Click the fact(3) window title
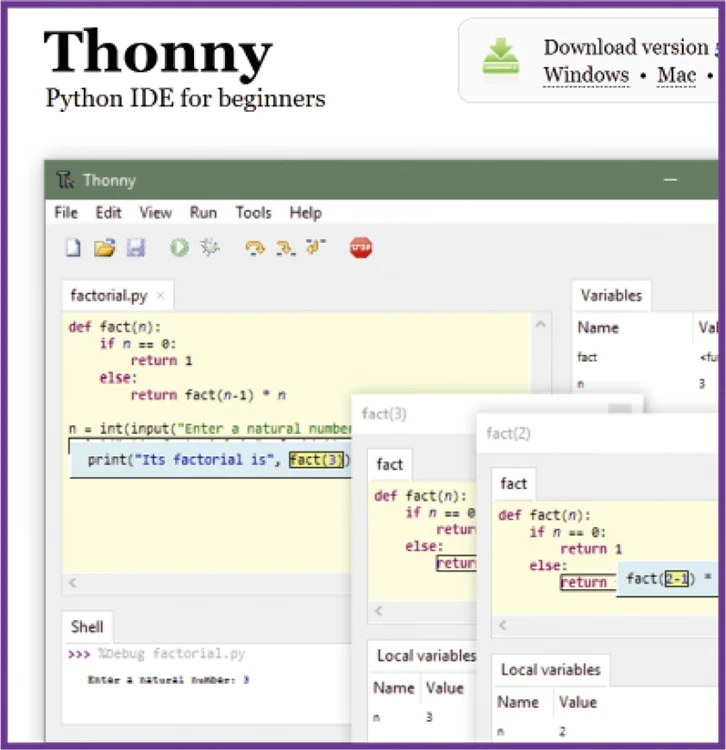Screen dimensions: 726x750 pyautogui.click(x=384, y=414)
